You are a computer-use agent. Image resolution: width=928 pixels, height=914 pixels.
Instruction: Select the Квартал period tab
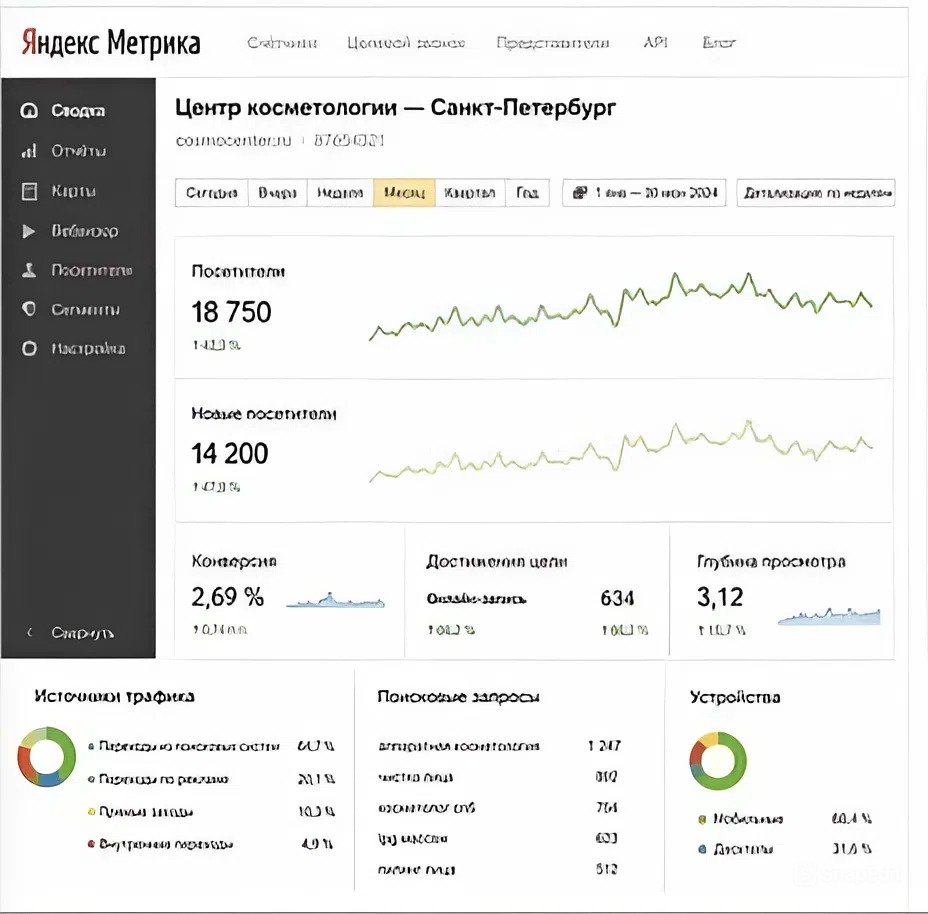pyautogui.click(x=470, y=193)
